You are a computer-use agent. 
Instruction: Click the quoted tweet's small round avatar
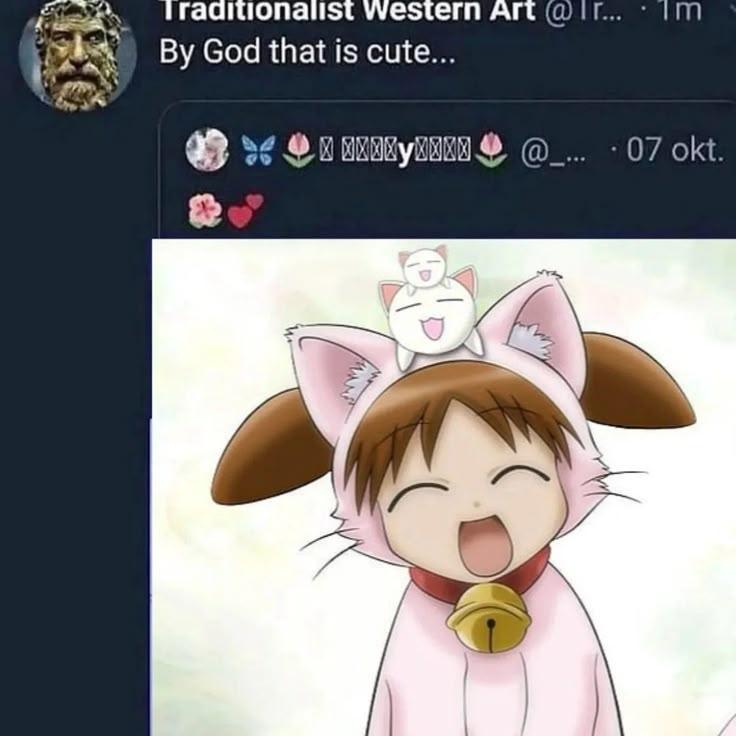(208, 150)
